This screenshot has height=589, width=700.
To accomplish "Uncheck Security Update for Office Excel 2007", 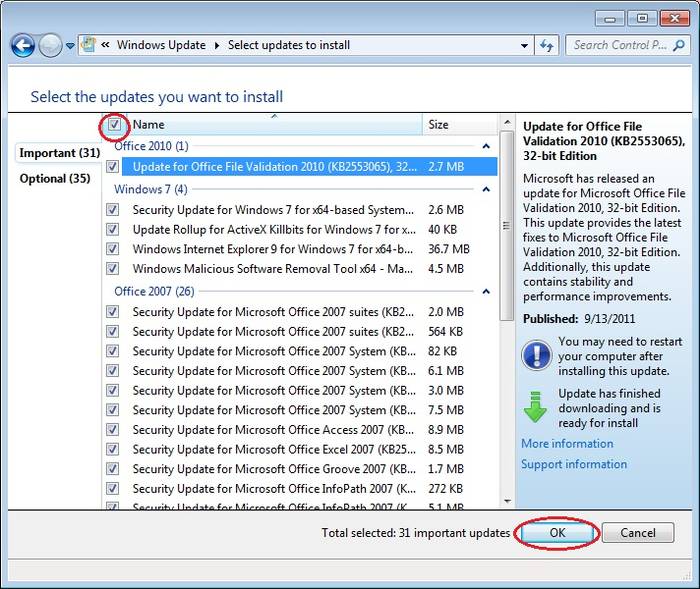I will click(x=113, y=449).
